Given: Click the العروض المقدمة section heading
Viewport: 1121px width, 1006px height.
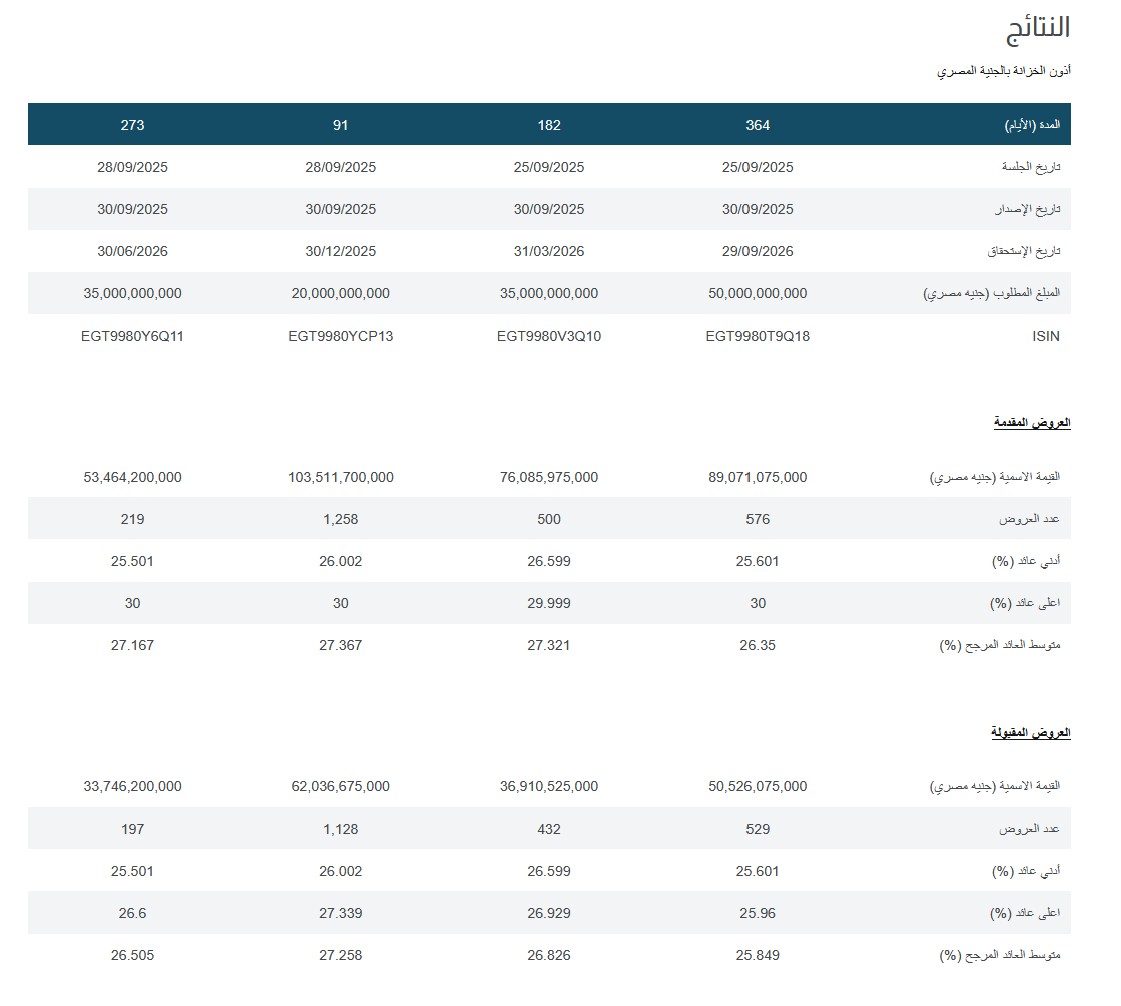Looking at the screenshot, I should [1032, 423].
